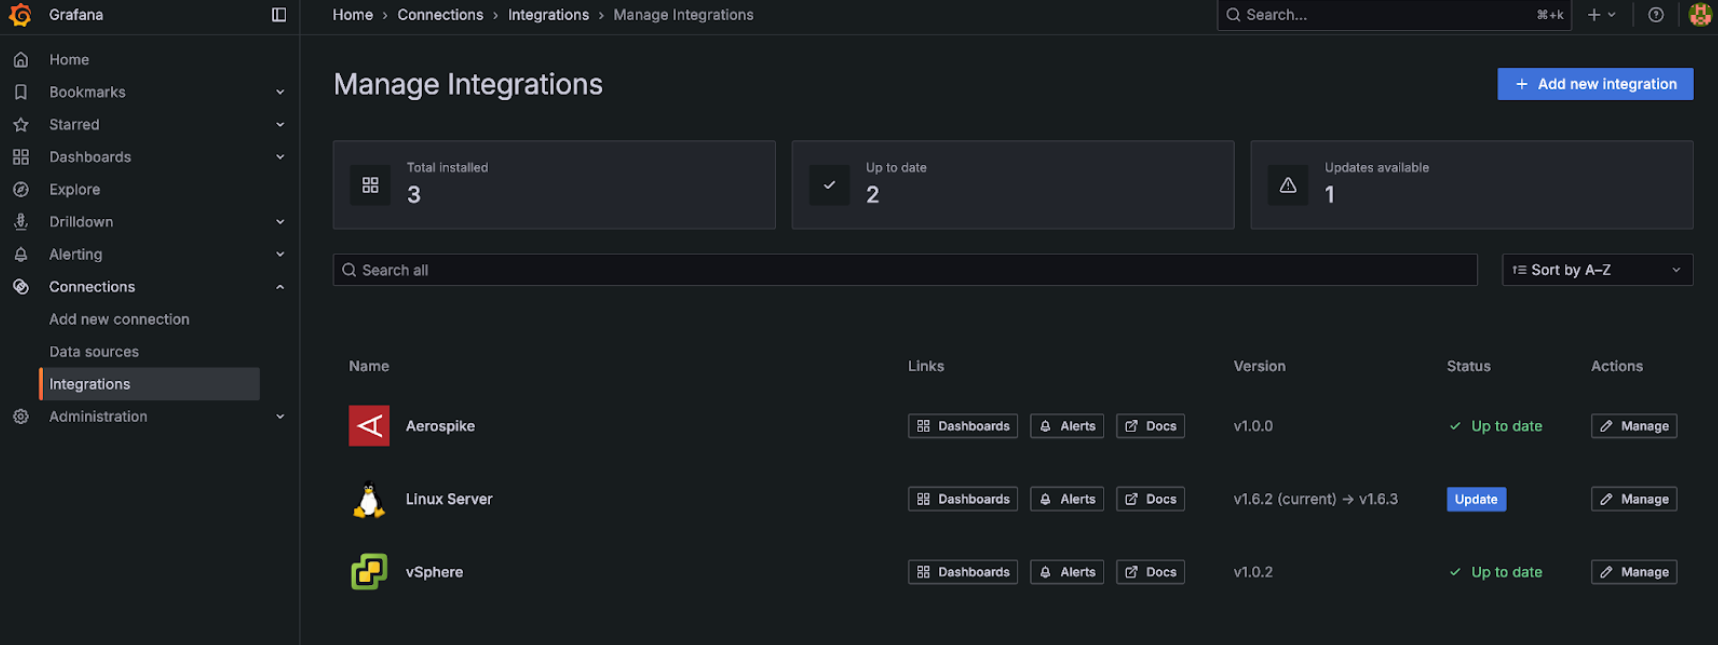This screenshot has width=1718, height=645.
Task: Select Data sources in the sidebar
Action: tap(94, 352)
